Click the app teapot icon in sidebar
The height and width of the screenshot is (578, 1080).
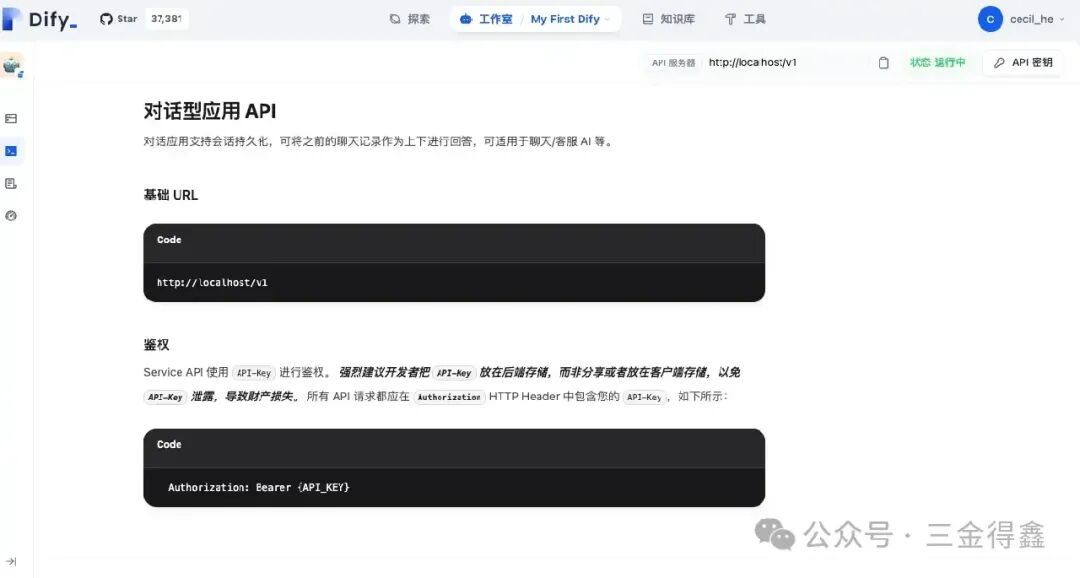(x=12, y=65)
